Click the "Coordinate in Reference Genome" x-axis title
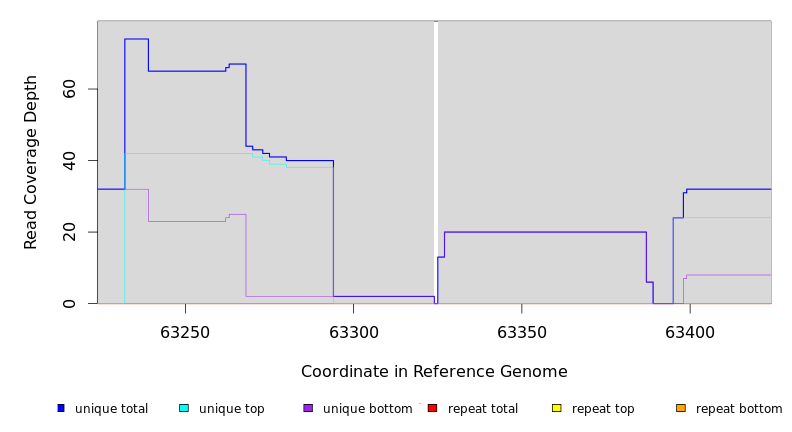792x432 pixels. pos(434,372)
